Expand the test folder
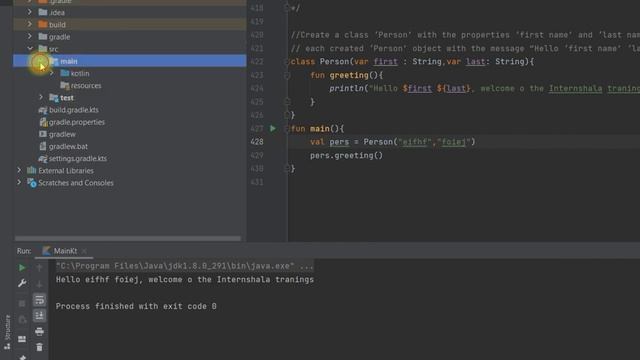Screen dimensions: 640x360 pos(41,98)
